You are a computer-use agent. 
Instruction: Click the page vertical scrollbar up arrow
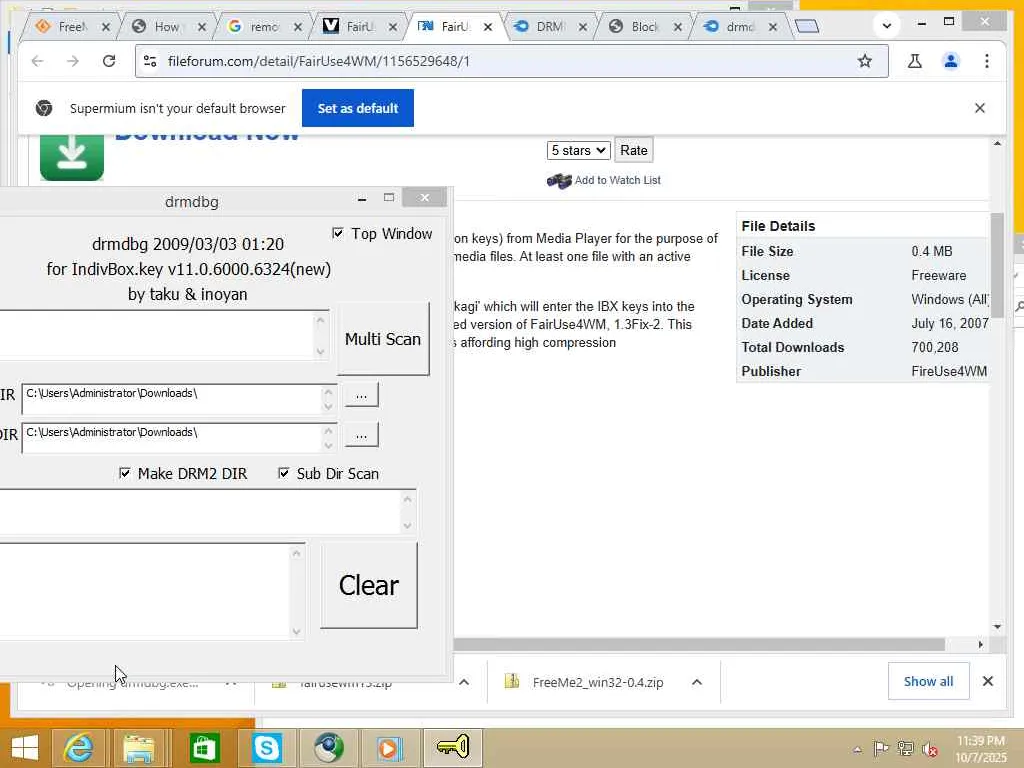click(997, 143)
